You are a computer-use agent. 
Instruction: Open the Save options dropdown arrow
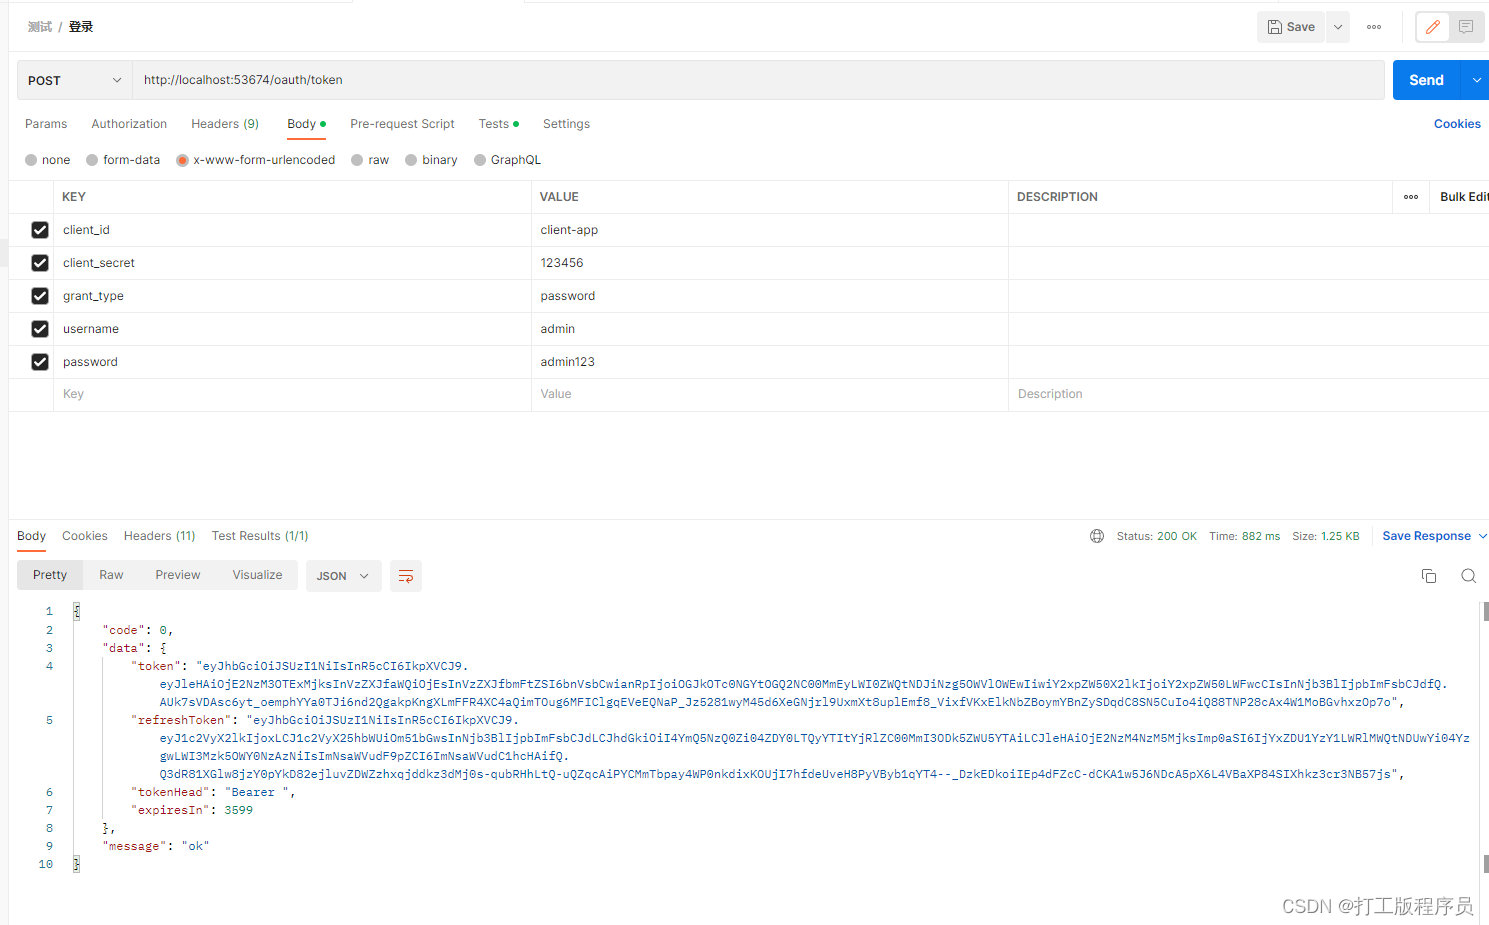[1338, 27]
